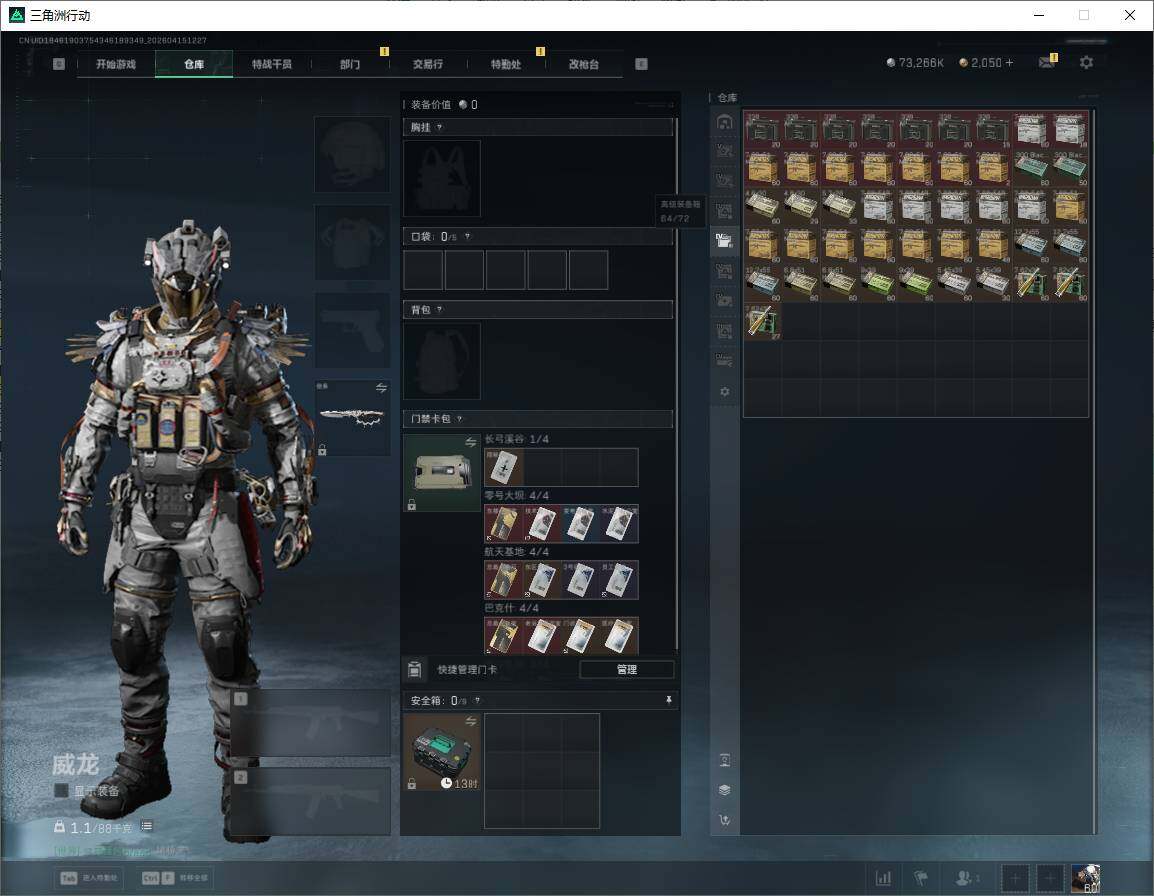Open the mail envelope icon
This screenshot has width=1154, height=896.
1047,63
